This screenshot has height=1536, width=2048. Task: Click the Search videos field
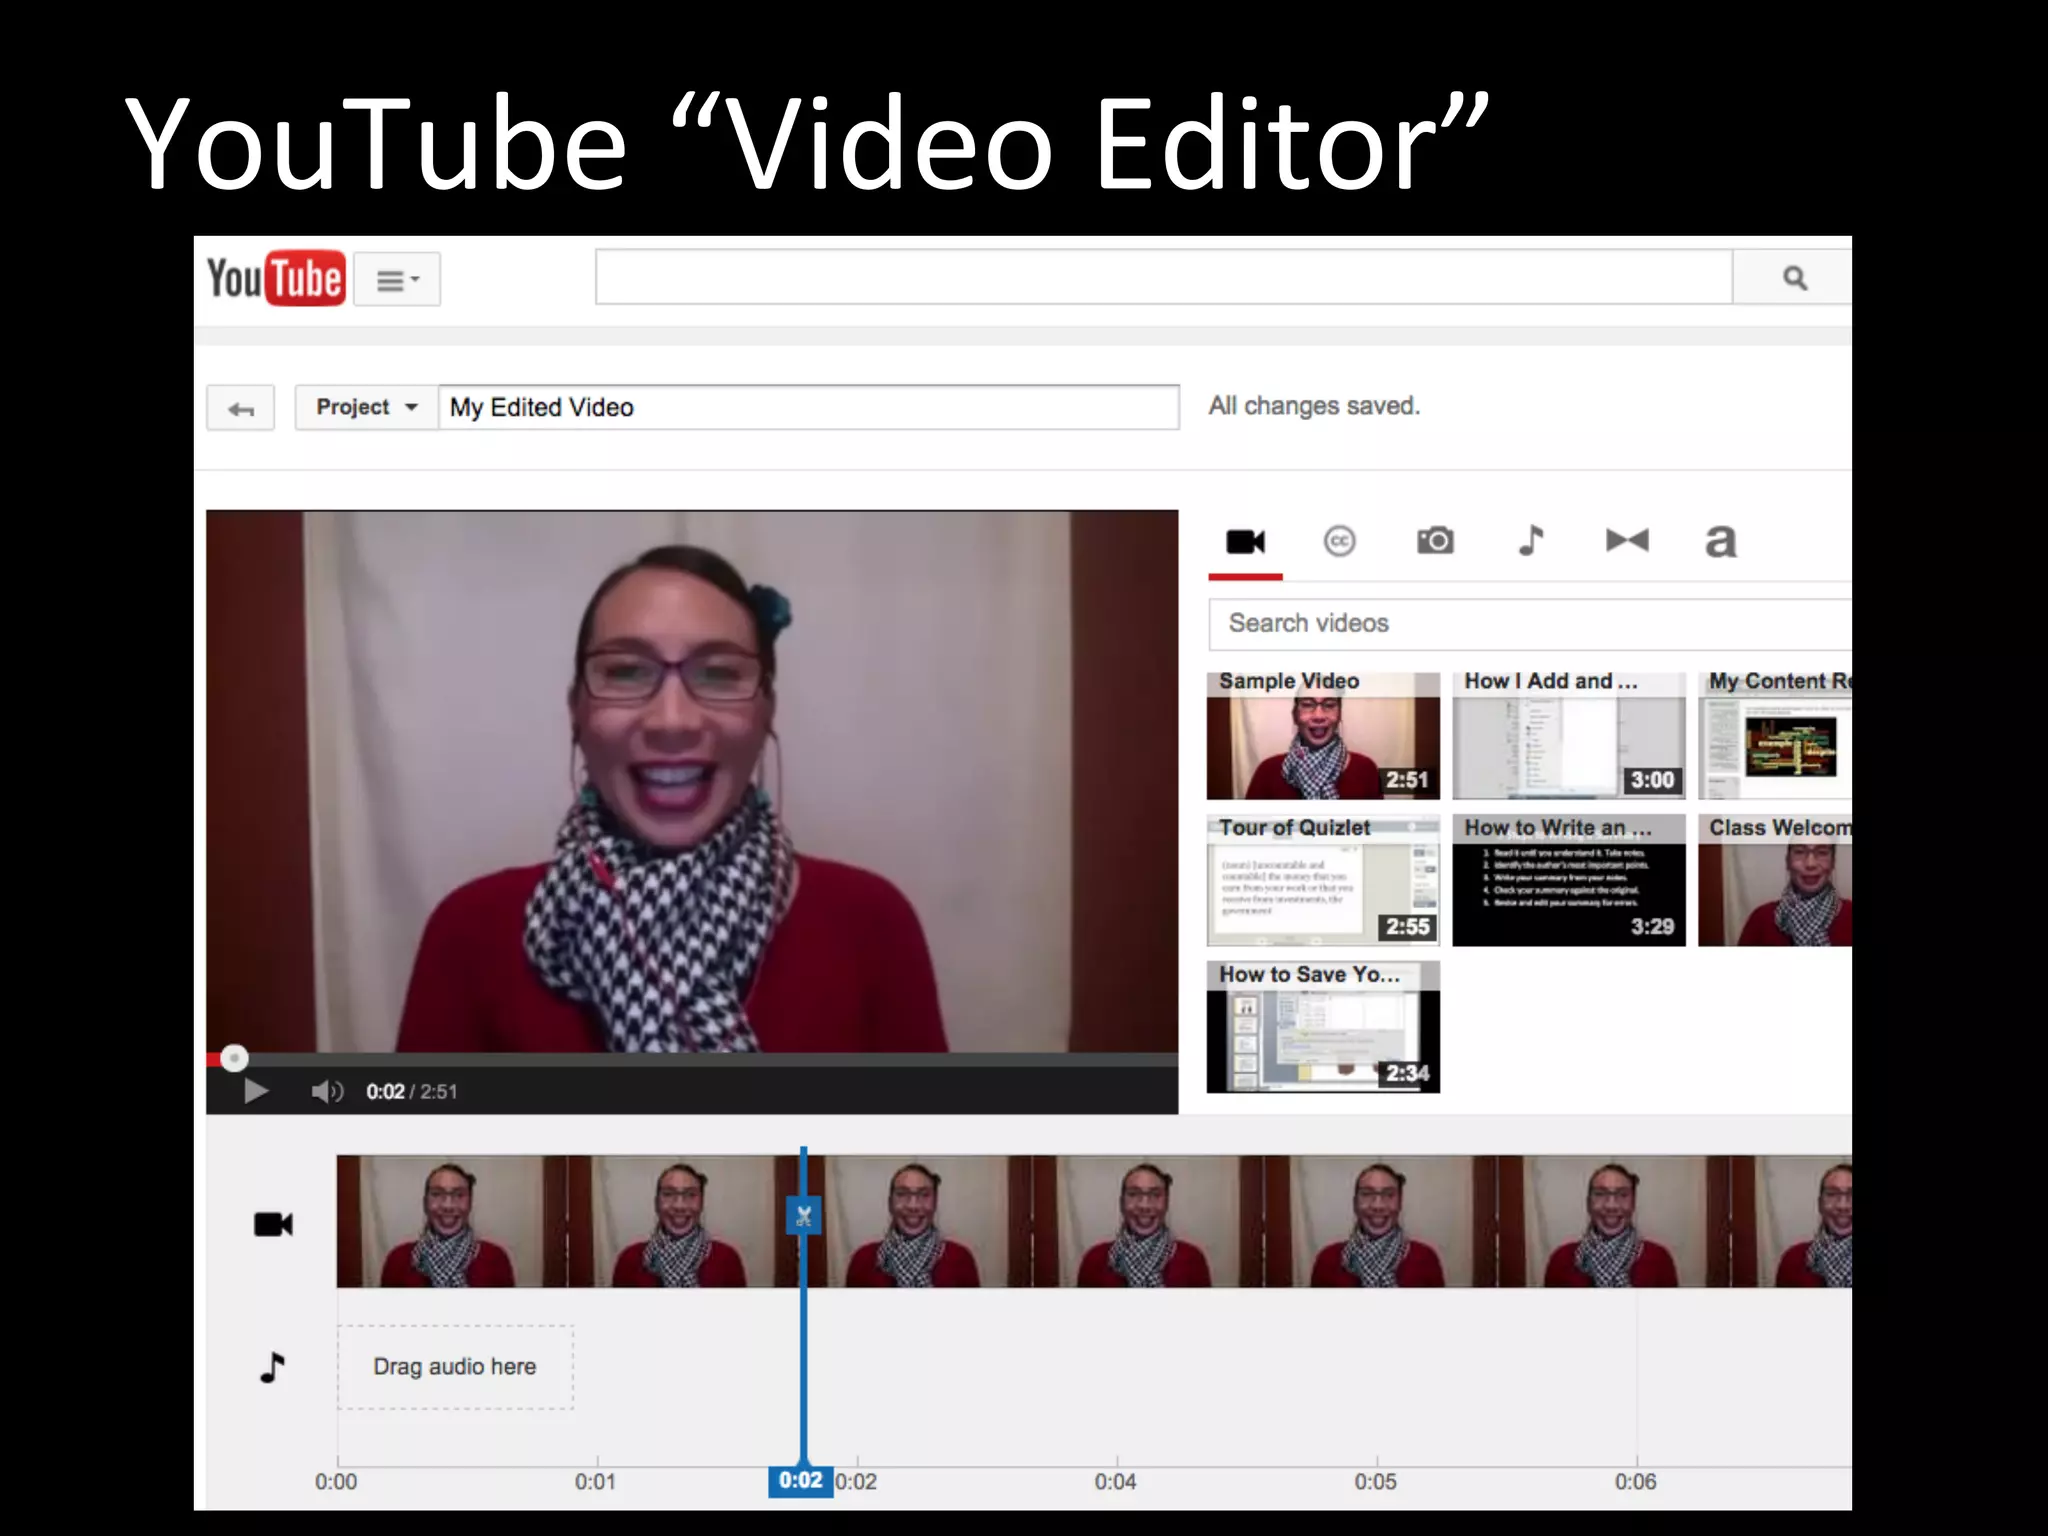coord(1530,623)
